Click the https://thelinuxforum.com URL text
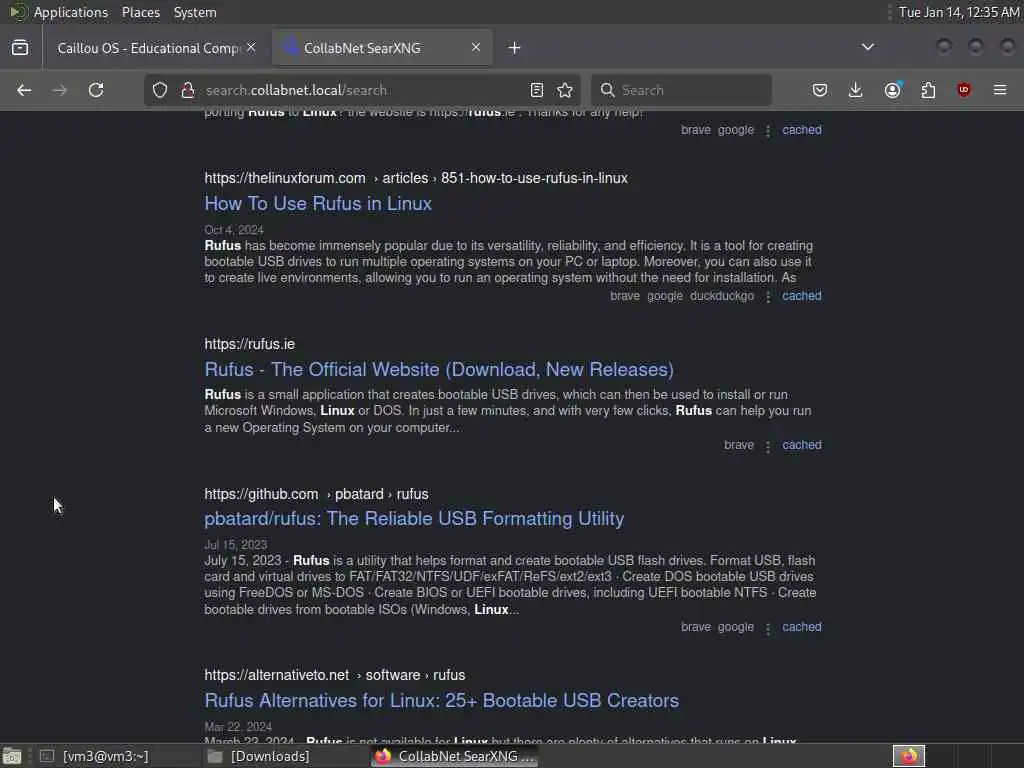 pyautogui.click(x=285, y=178)
